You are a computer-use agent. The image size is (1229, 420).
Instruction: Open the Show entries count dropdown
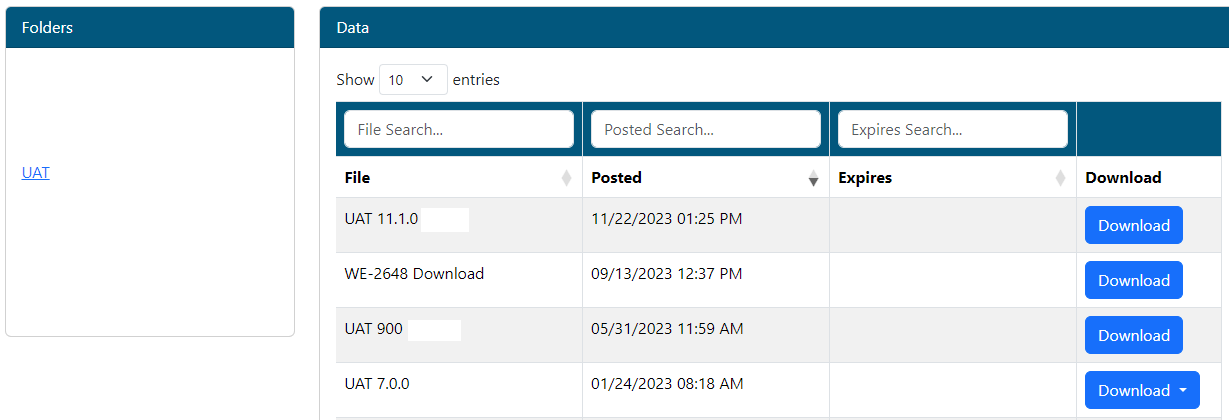pos(413,80)
